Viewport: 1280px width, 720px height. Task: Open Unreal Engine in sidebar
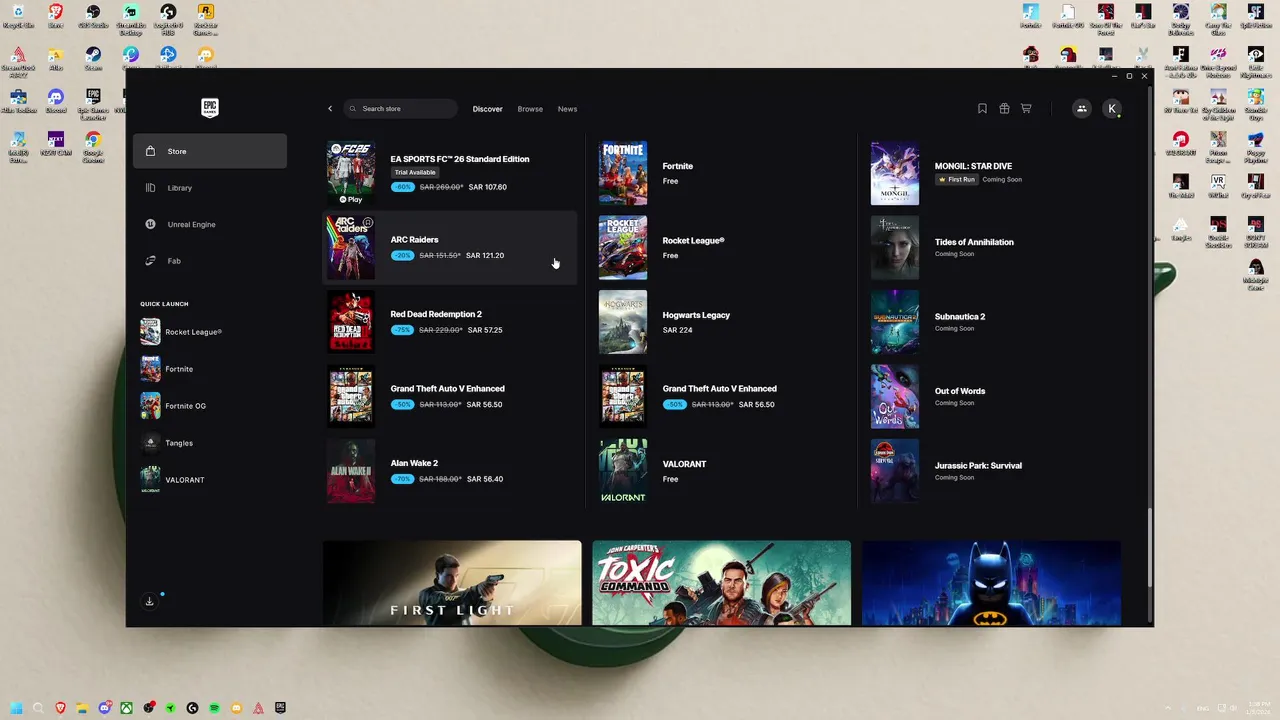point(210,224)
